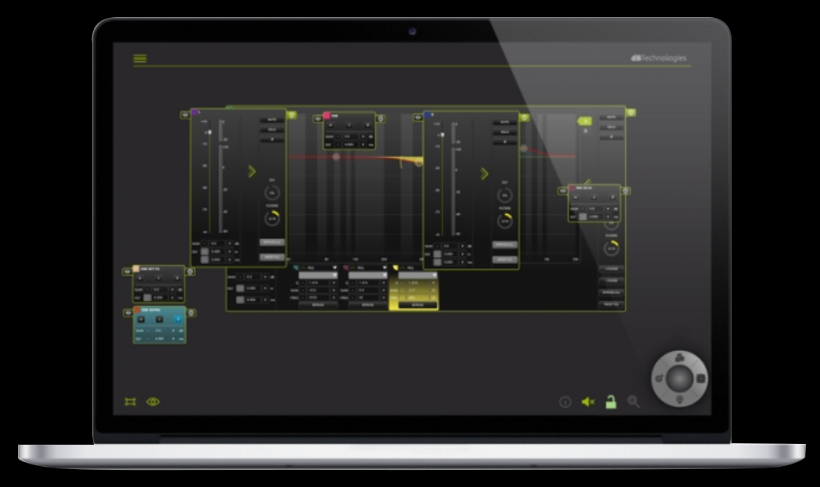The width and height of the screenshot is (820, 487).
Task: Click MUTE in the far-right column
Action: click(611, 117)
